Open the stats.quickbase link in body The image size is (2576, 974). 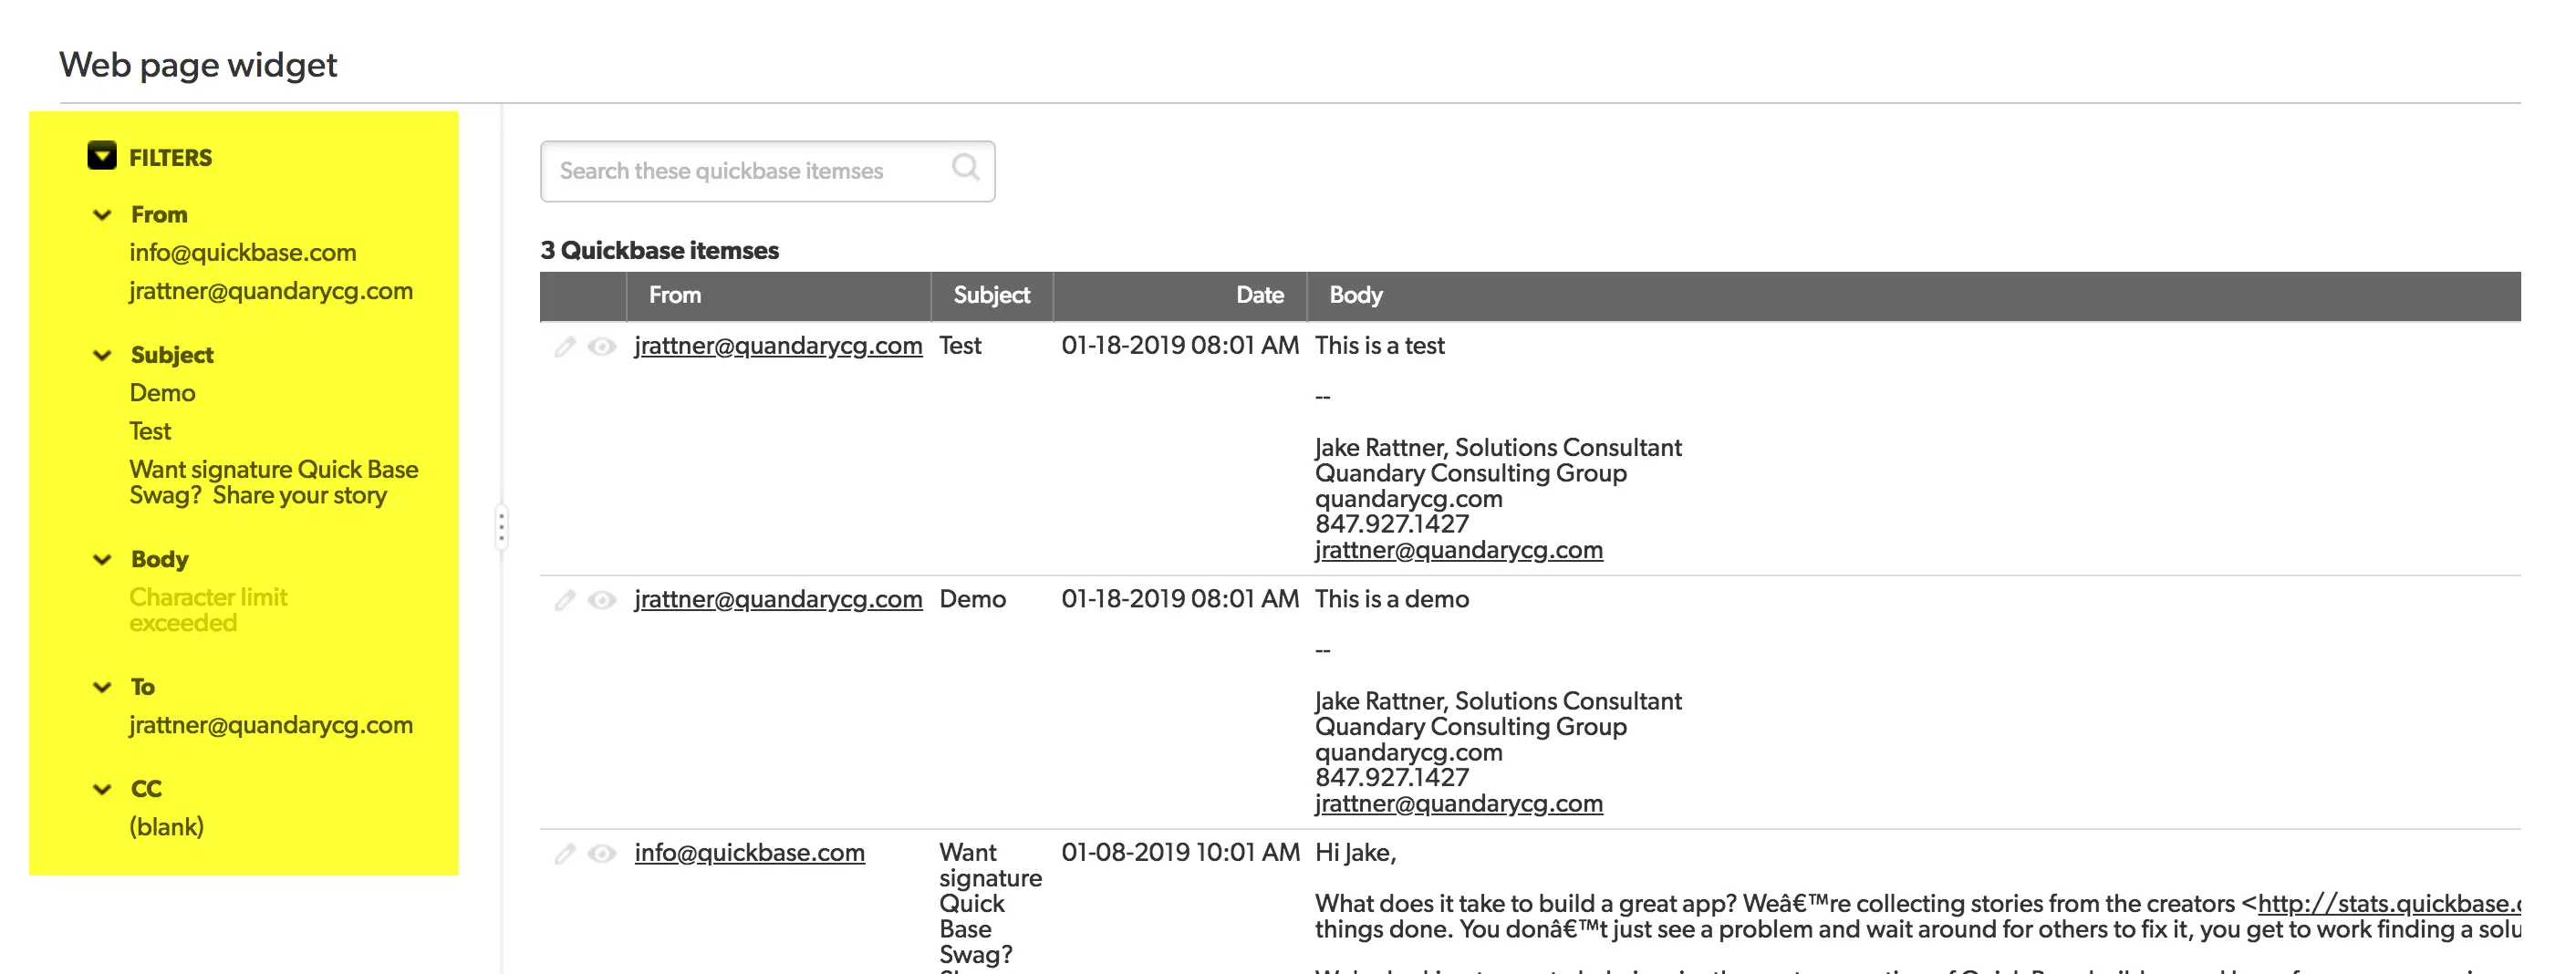click(x=2388, y=904)
